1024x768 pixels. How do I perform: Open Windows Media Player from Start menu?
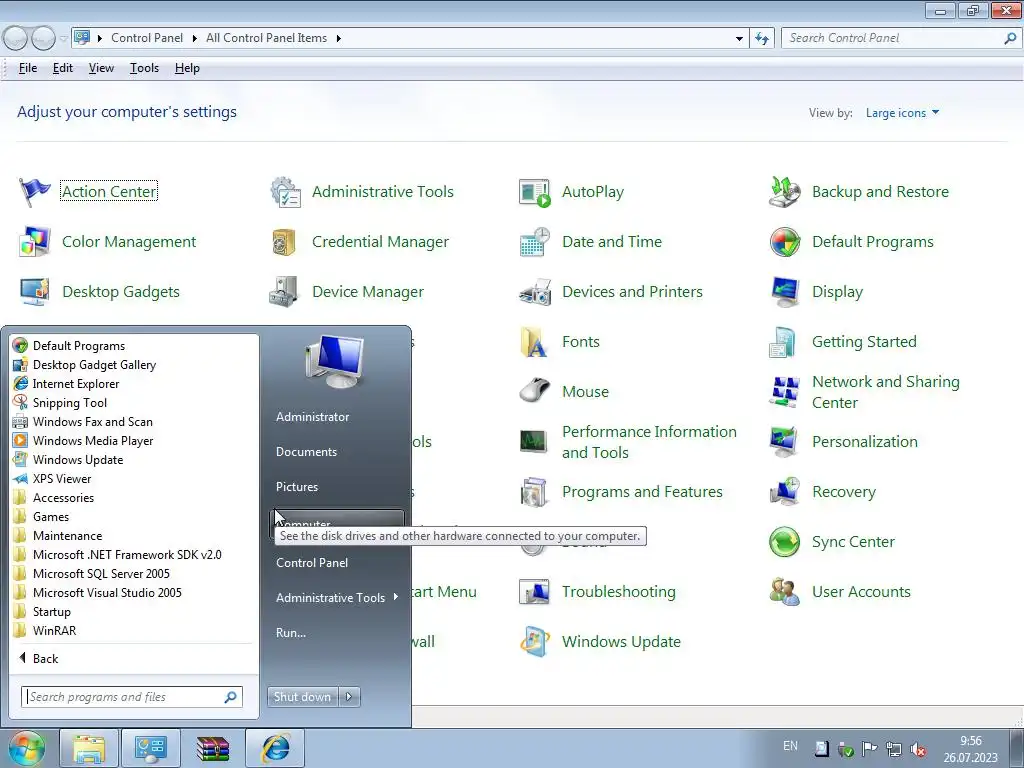pyautogui.click(x=93, y=441)
